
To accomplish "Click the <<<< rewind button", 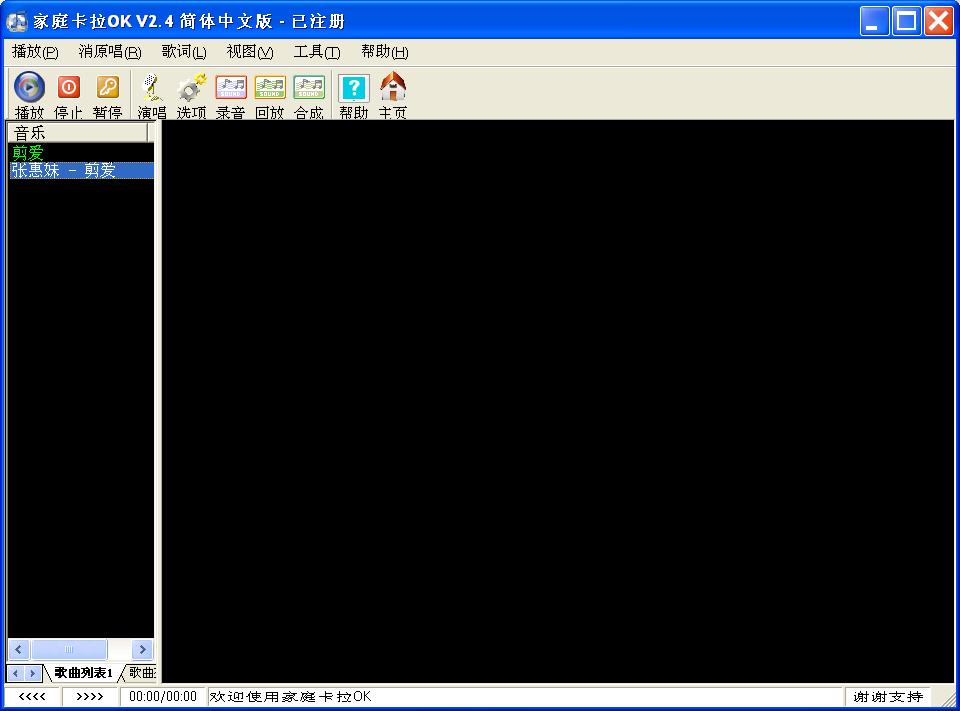I will [x=32, y=696].
